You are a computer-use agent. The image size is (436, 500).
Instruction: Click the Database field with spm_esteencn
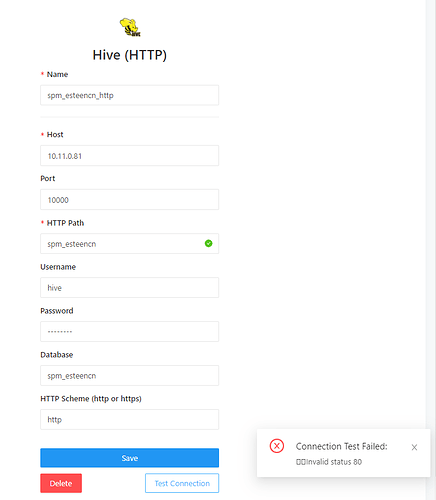point(129,376)
